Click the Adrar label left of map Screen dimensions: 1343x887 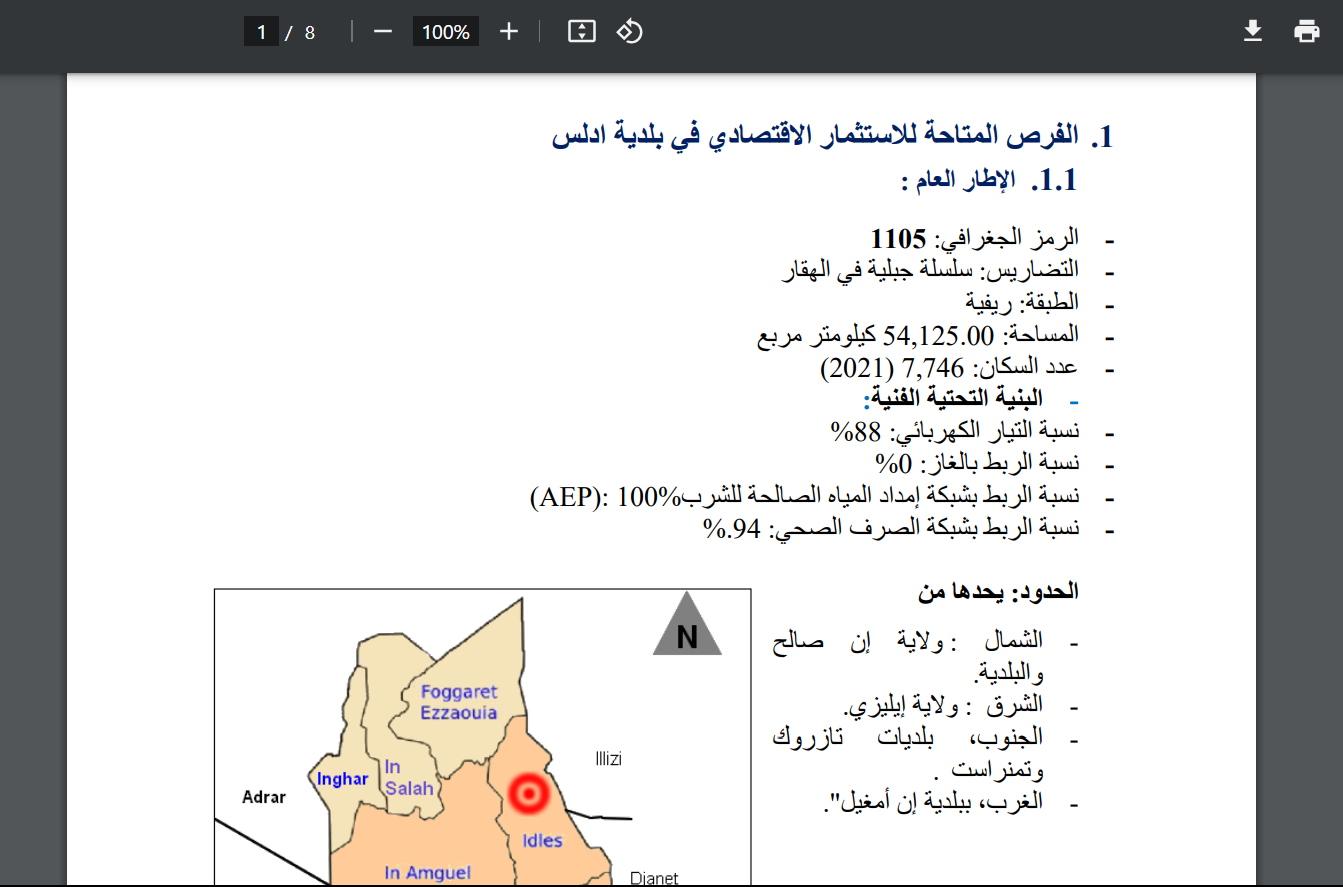(264, 797)
